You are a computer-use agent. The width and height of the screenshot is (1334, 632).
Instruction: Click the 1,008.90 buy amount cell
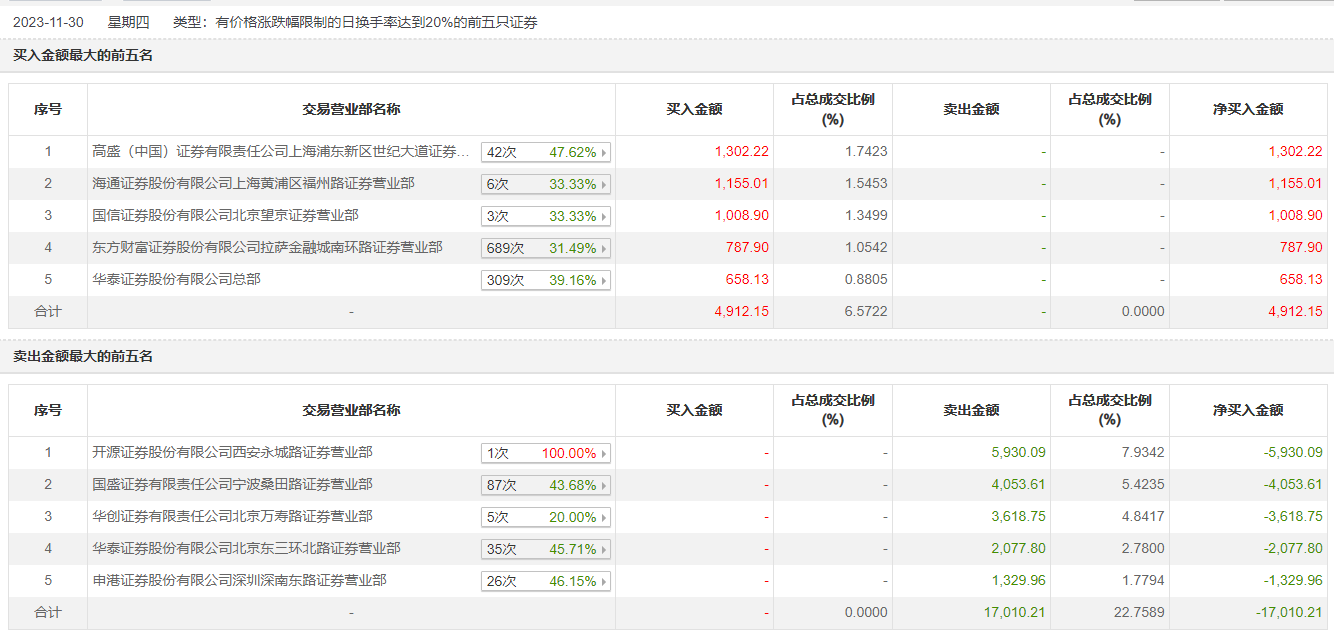click(742, 216)
